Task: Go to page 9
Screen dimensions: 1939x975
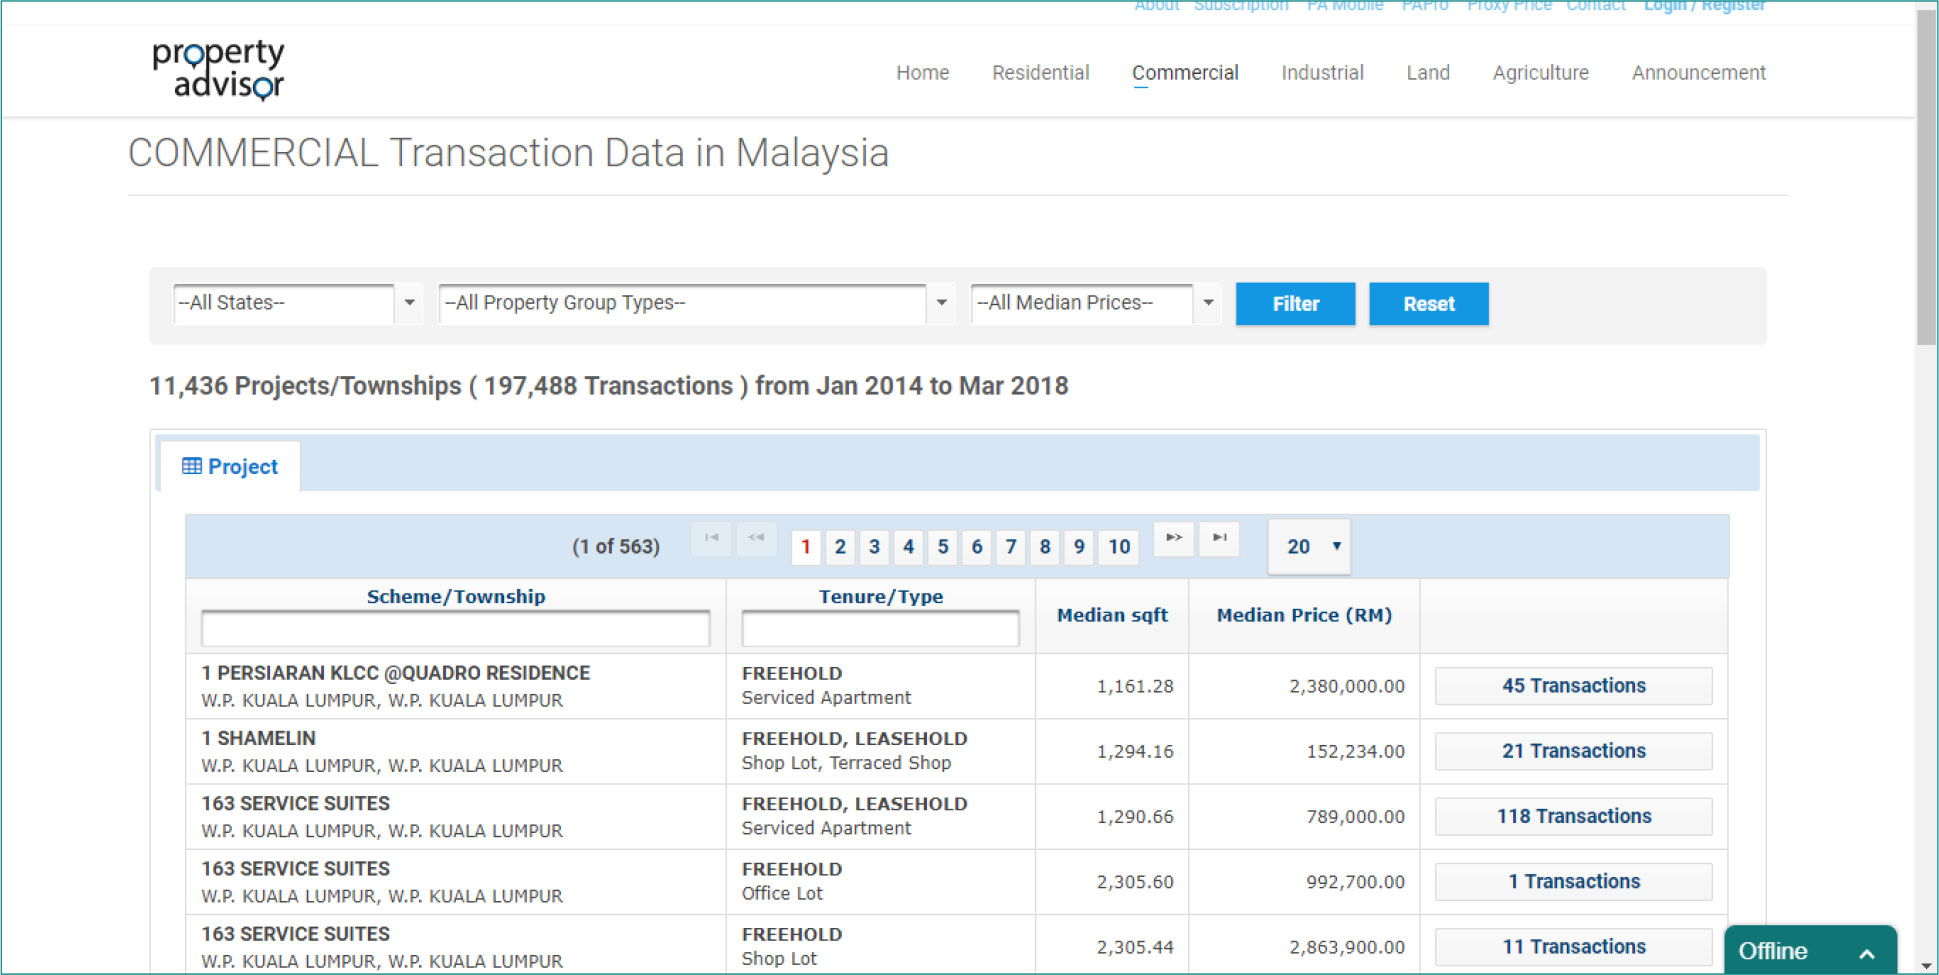Action: pyautogui.click(x=1079, y=547)
